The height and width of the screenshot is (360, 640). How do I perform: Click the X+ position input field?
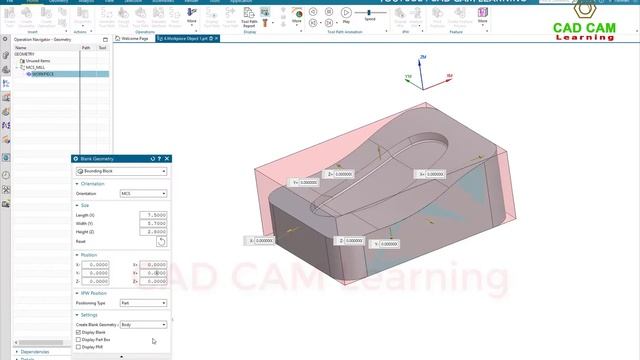[153, 265]
